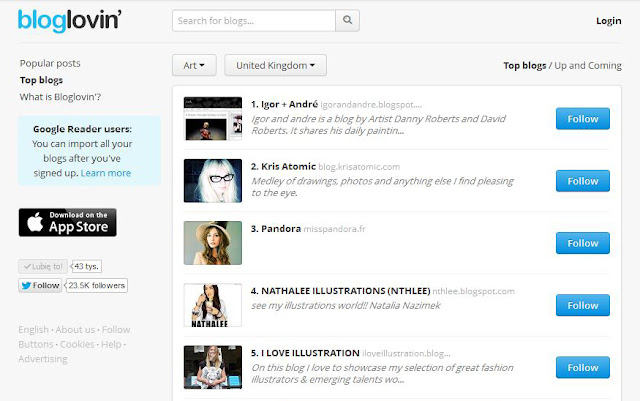Open the Pandora blog thumbnail

213,243
